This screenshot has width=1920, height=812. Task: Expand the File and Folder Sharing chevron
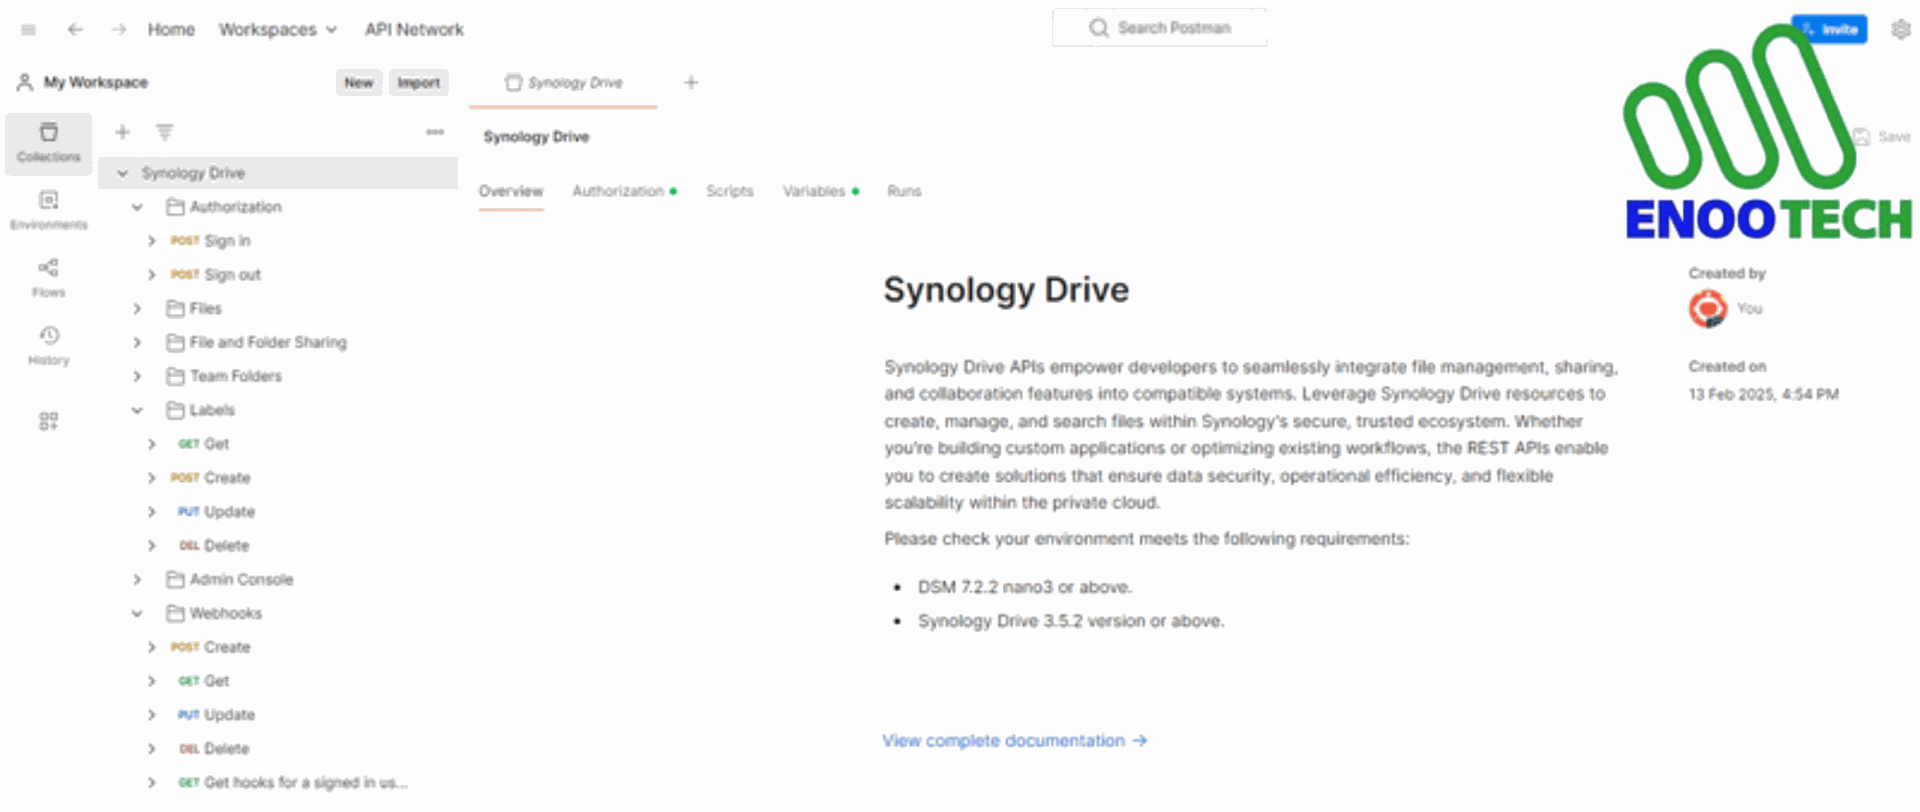[x=138, y=342]
